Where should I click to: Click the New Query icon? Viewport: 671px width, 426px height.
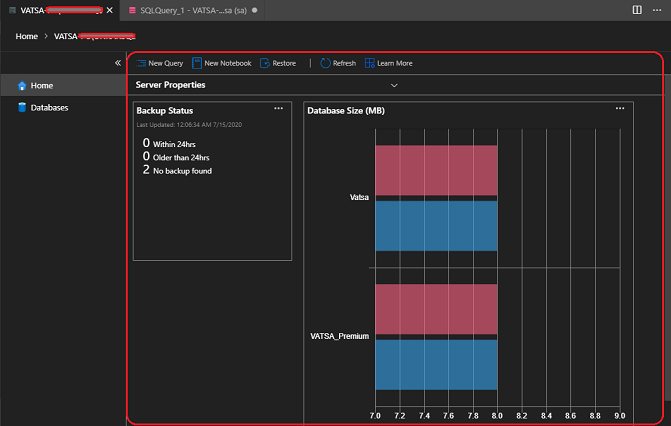pyautogui.click(x=141, y=63)
